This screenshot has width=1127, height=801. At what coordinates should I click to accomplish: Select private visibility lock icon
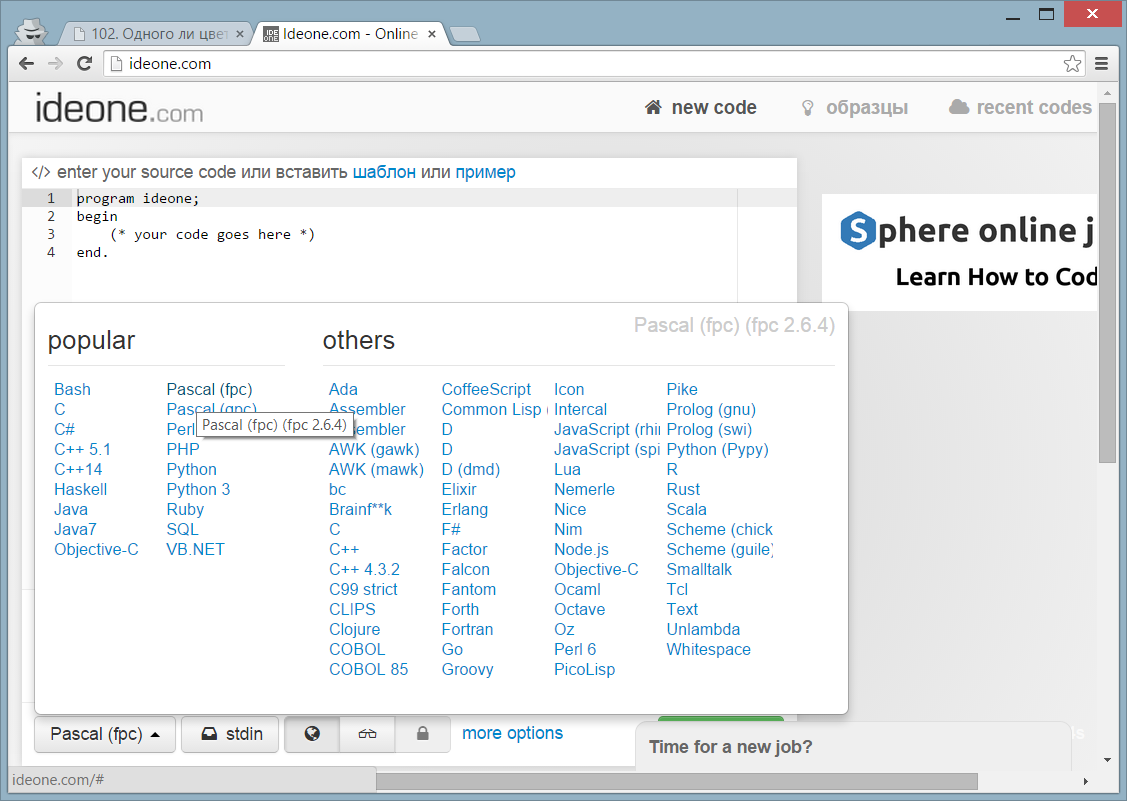423,733
